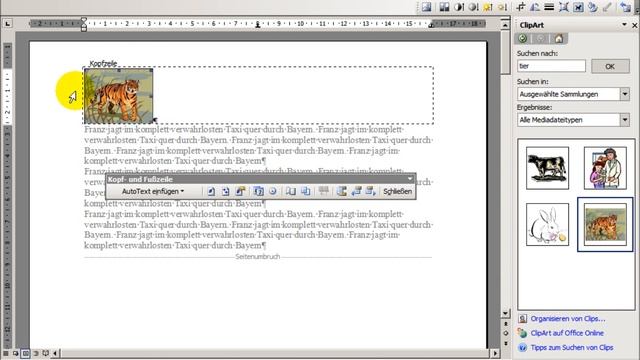Click the Suchen nach text field
Screen dimensions: 640x360
551,66
